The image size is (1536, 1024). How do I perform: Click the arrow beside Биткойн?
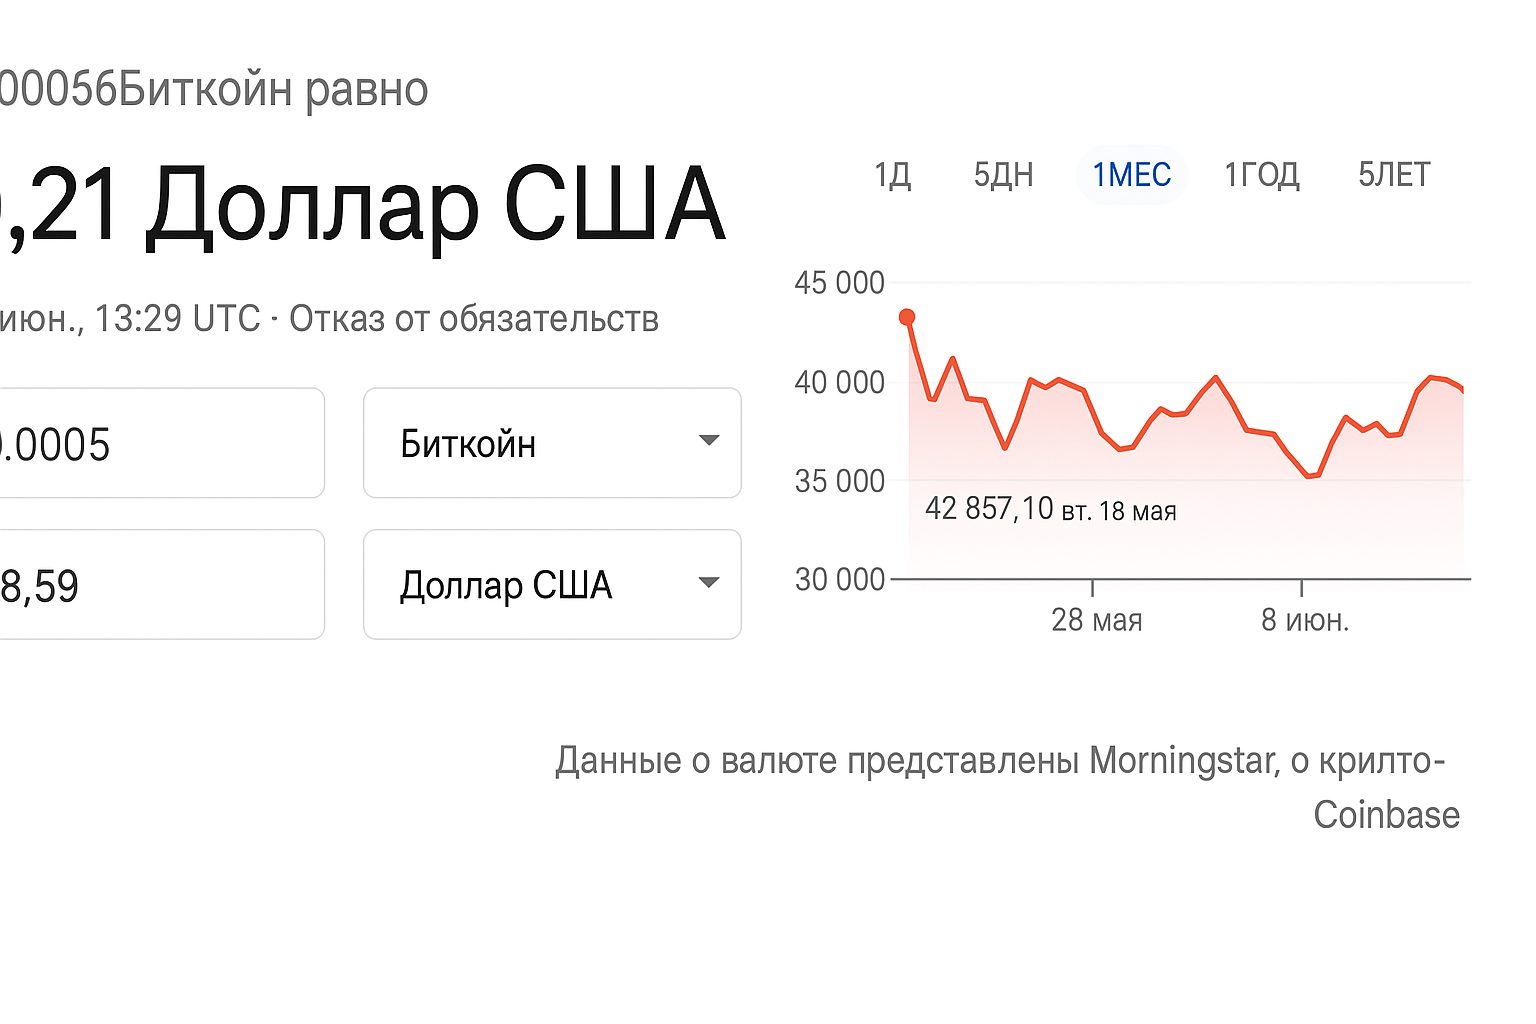709,440
